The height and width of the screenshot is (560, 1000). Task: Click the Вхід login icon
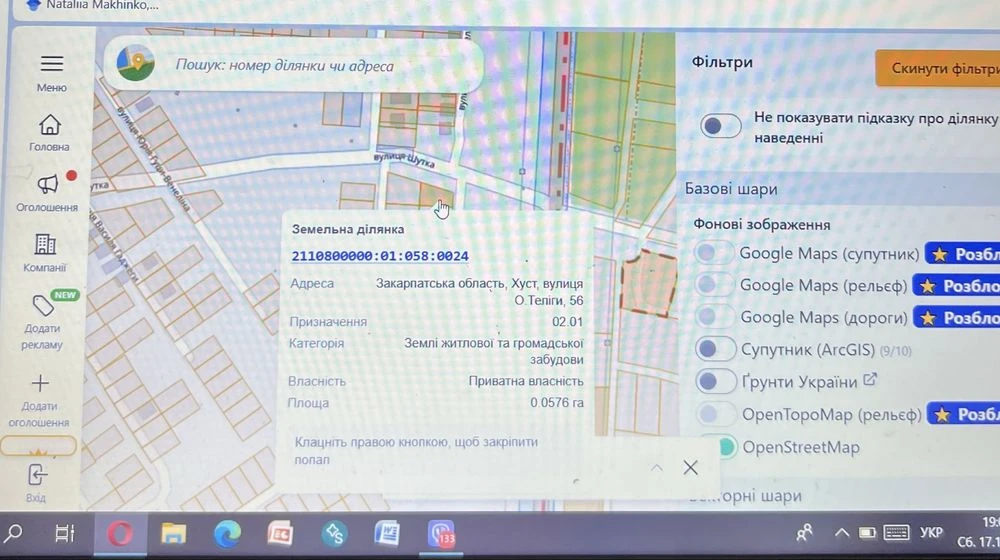36,475
